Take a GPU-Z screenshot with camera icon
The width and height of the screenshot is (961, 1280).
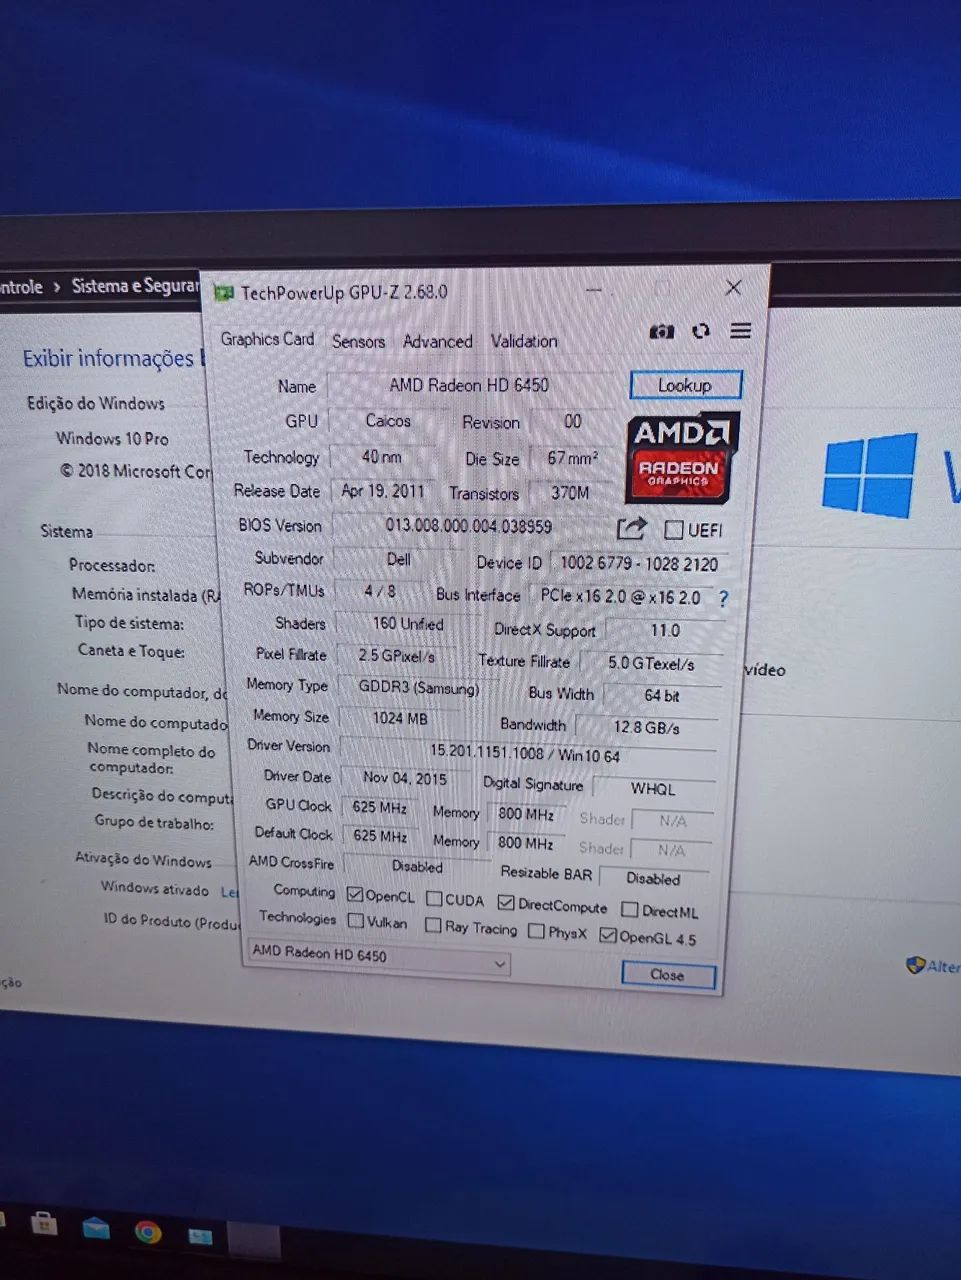[x=661, y=331]
